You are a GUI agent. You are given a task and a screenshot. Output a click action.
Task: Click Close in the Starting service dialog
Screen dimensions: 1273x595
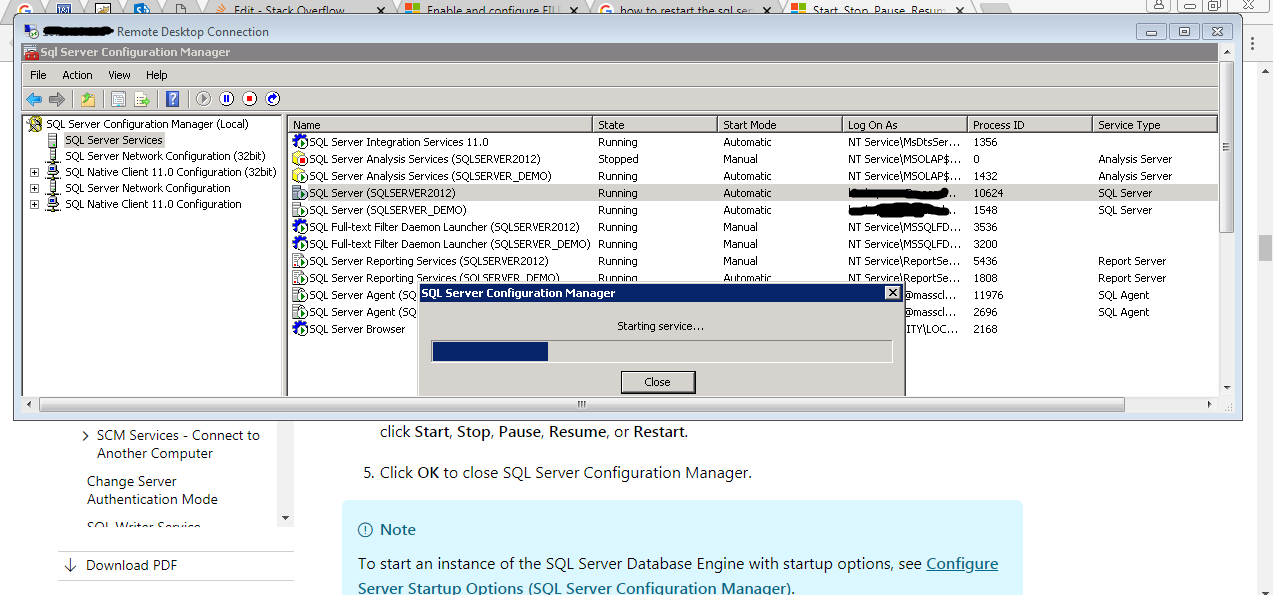pos(658,382)
